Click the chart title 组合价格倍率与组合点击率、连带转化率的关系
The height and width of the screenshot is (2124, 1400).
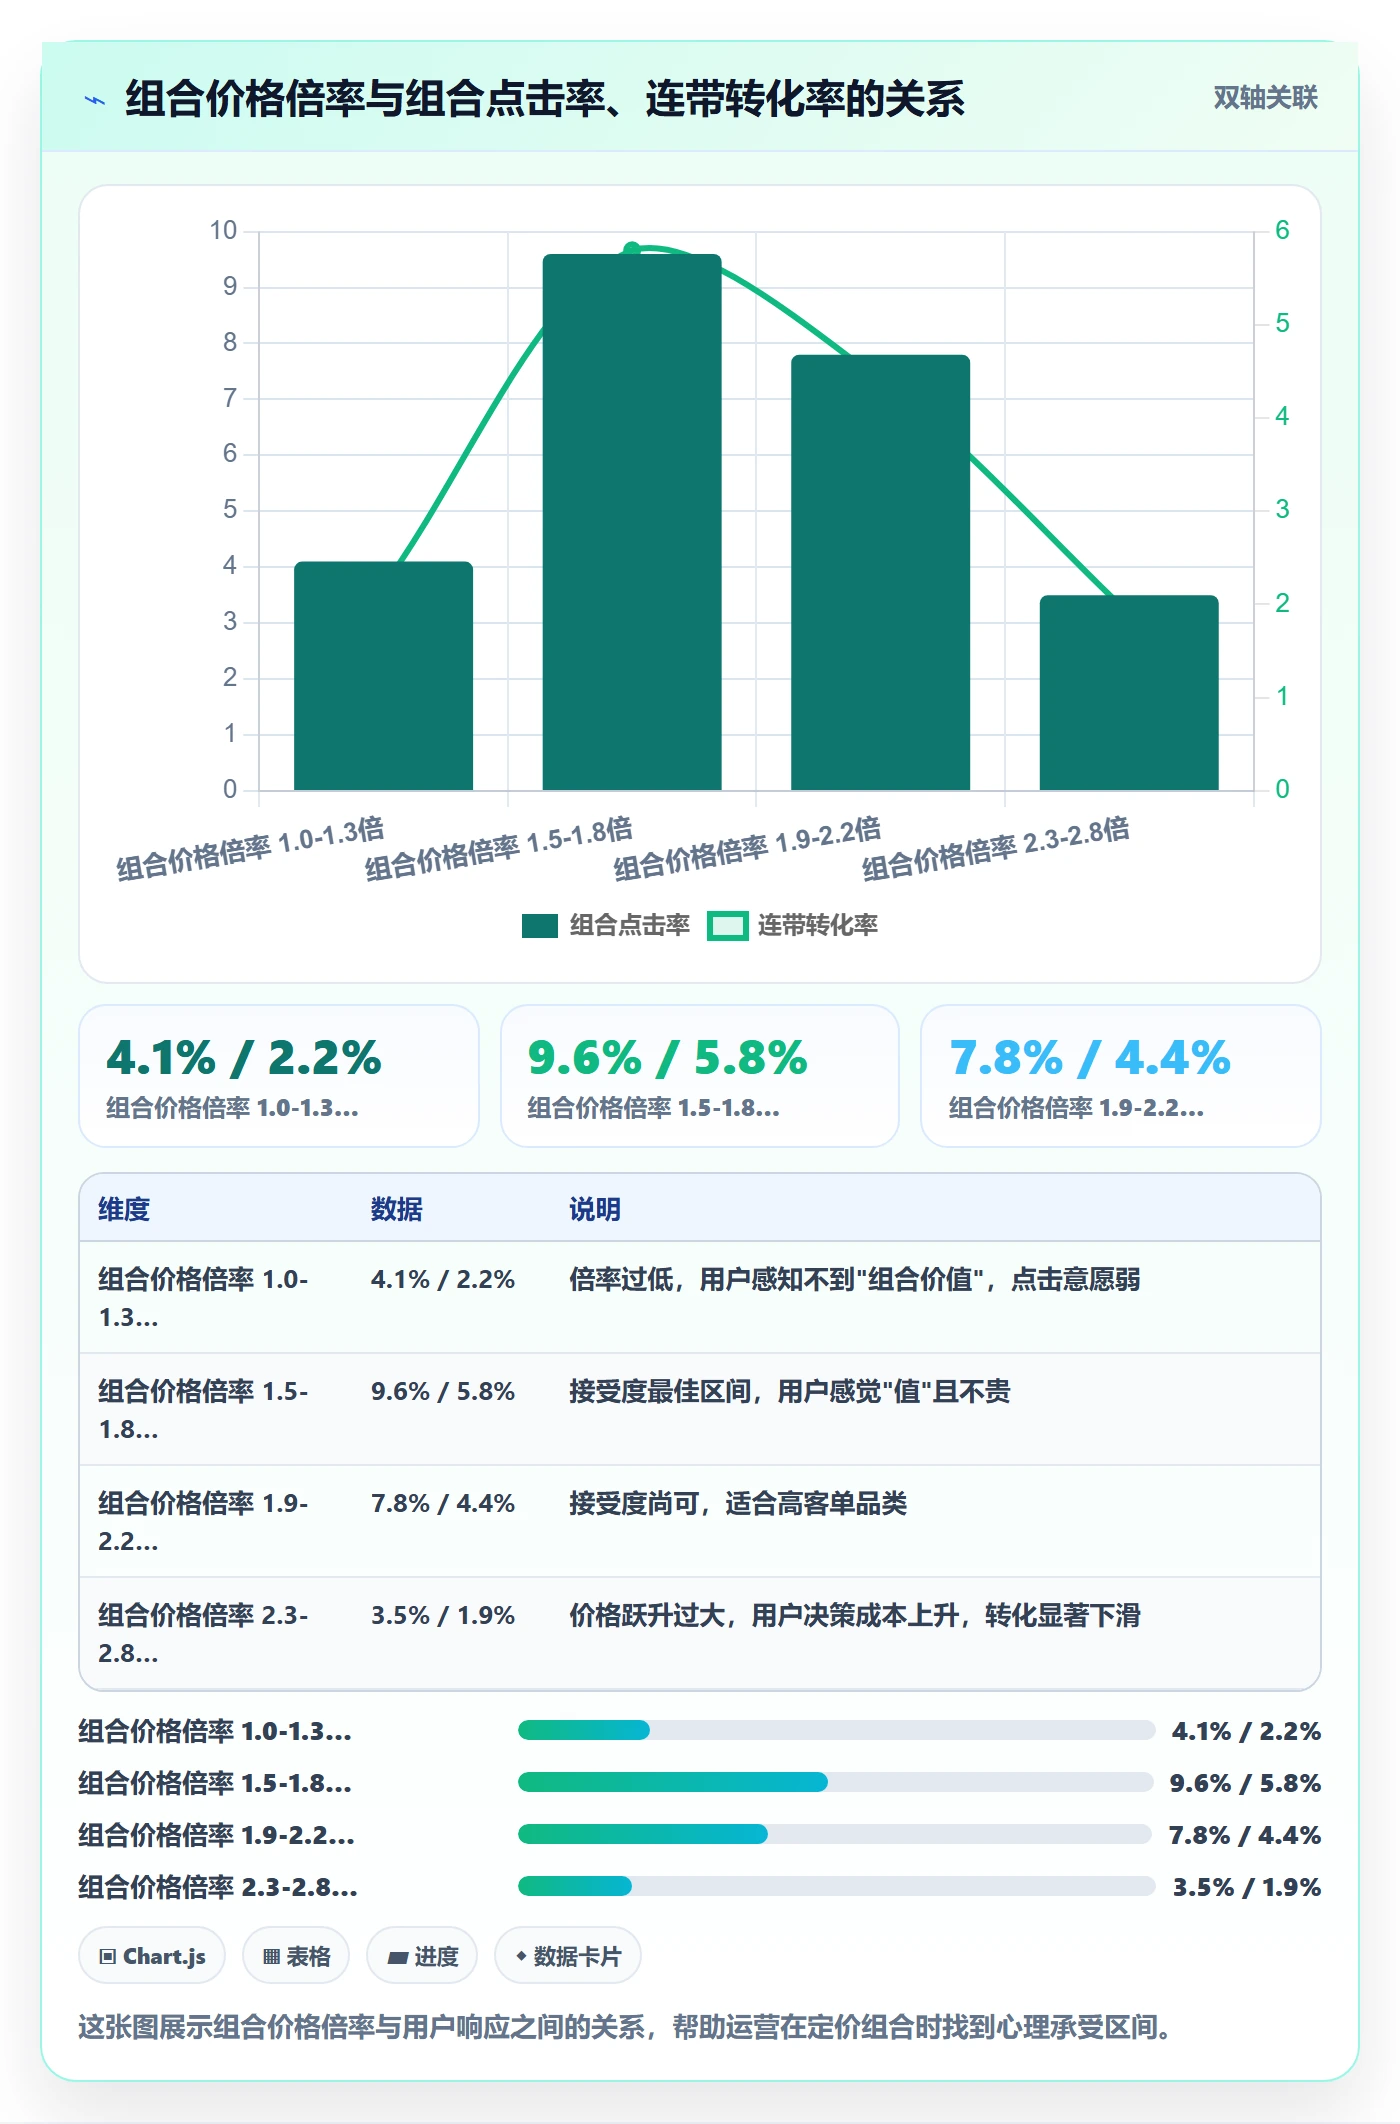tap(545, 99)
